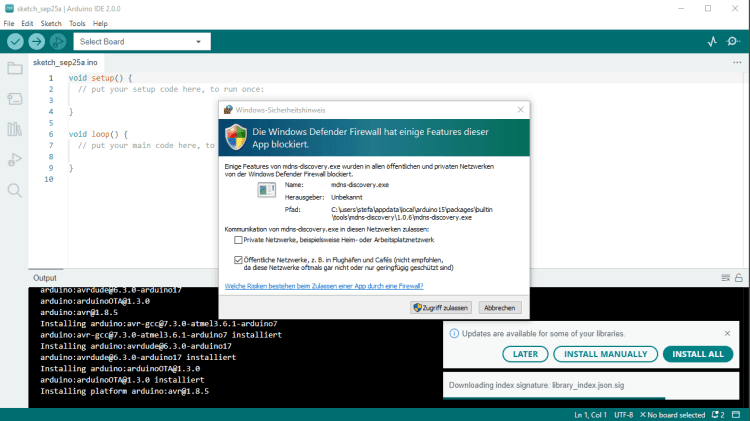Minimize the Arduino IDE window
Viewport: 750px width, 421px height.
[x=681, y=8]
